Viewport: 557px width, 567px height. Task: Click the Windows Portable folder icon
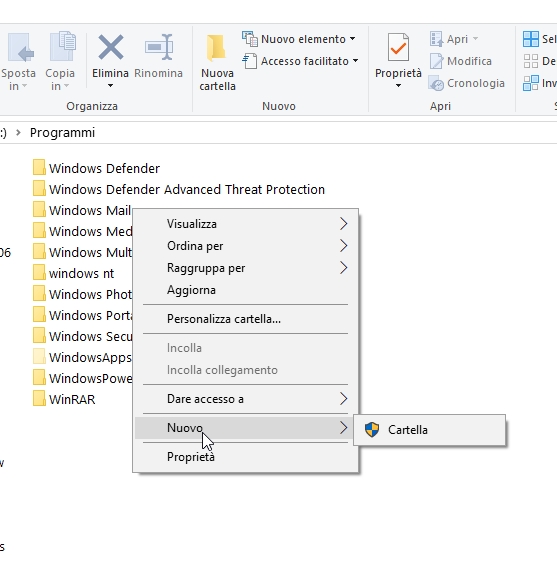[x=39, y=315]
